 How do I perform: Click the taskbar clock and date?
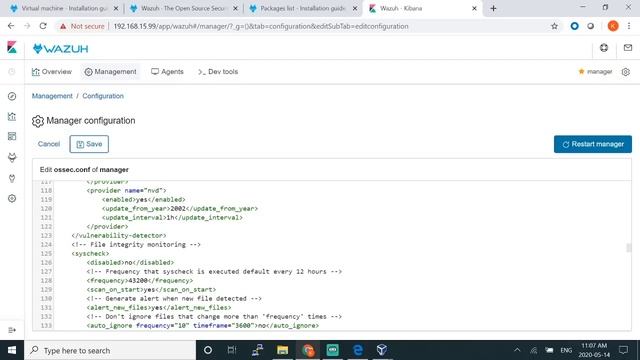[594, 350]
